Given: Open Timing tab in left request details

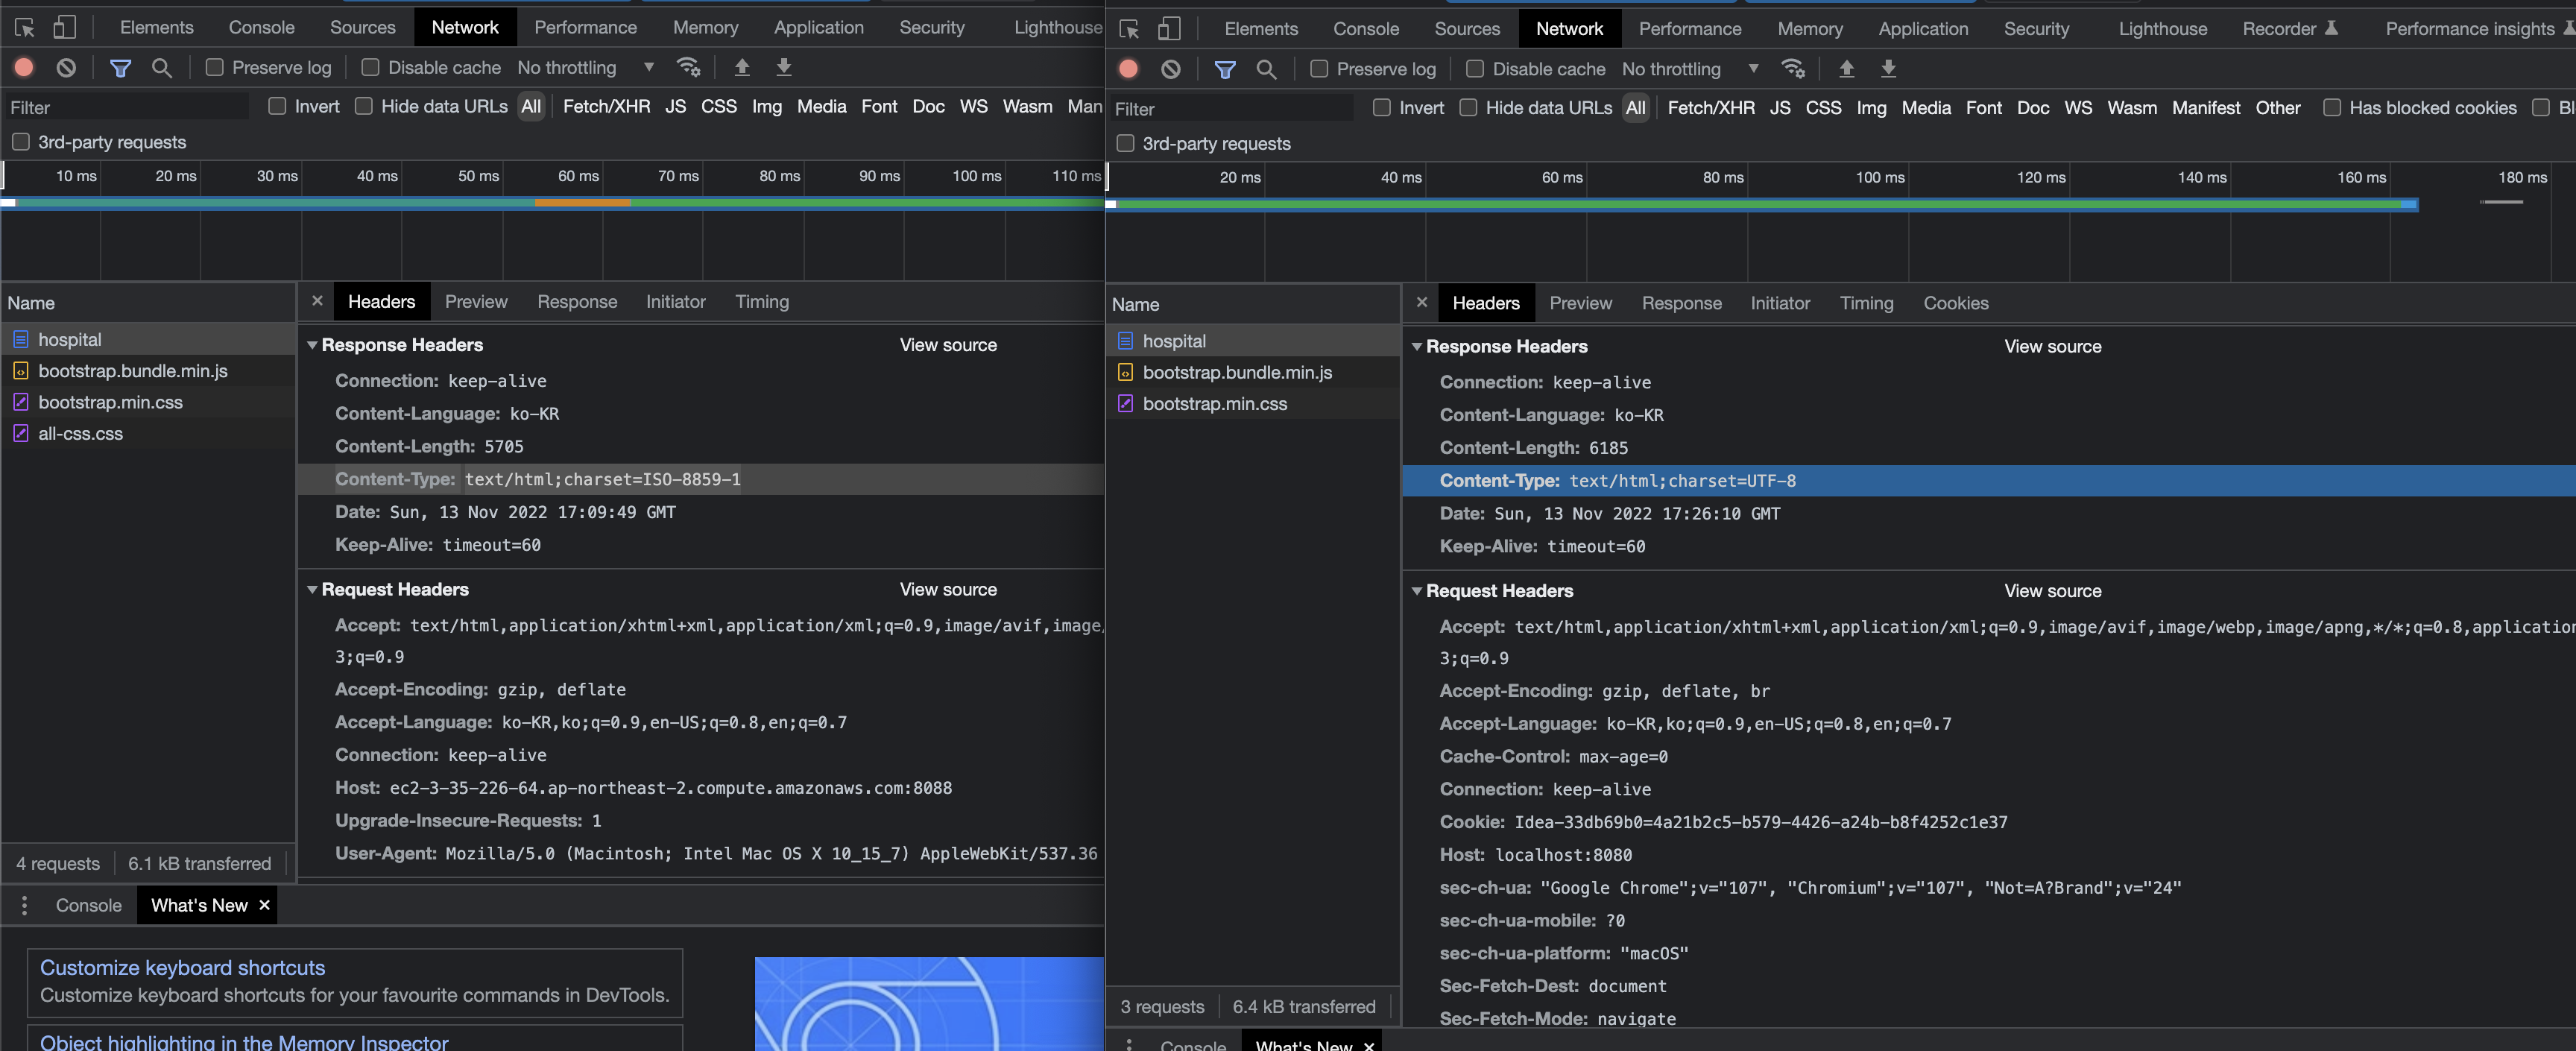Looking at the screenshot, I should click(762, 302).
